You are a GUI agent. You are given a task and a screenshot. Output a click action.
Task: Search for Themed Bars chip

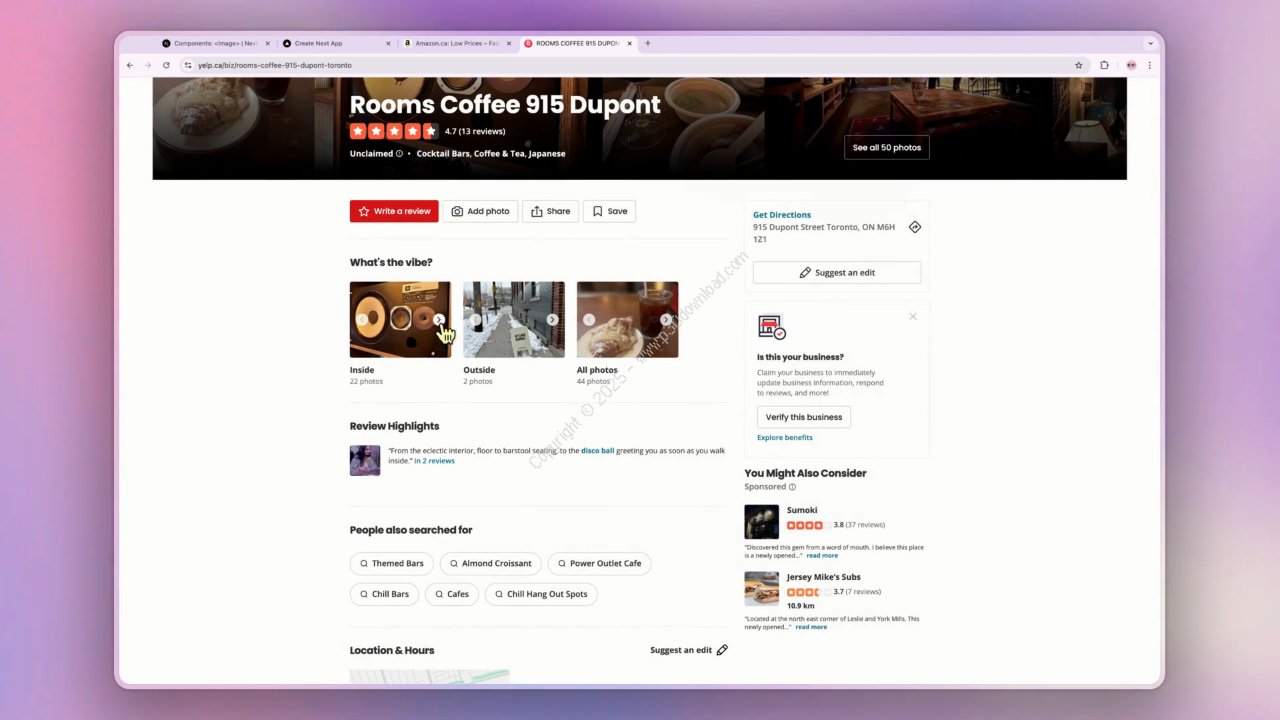(x=392, y=564)
